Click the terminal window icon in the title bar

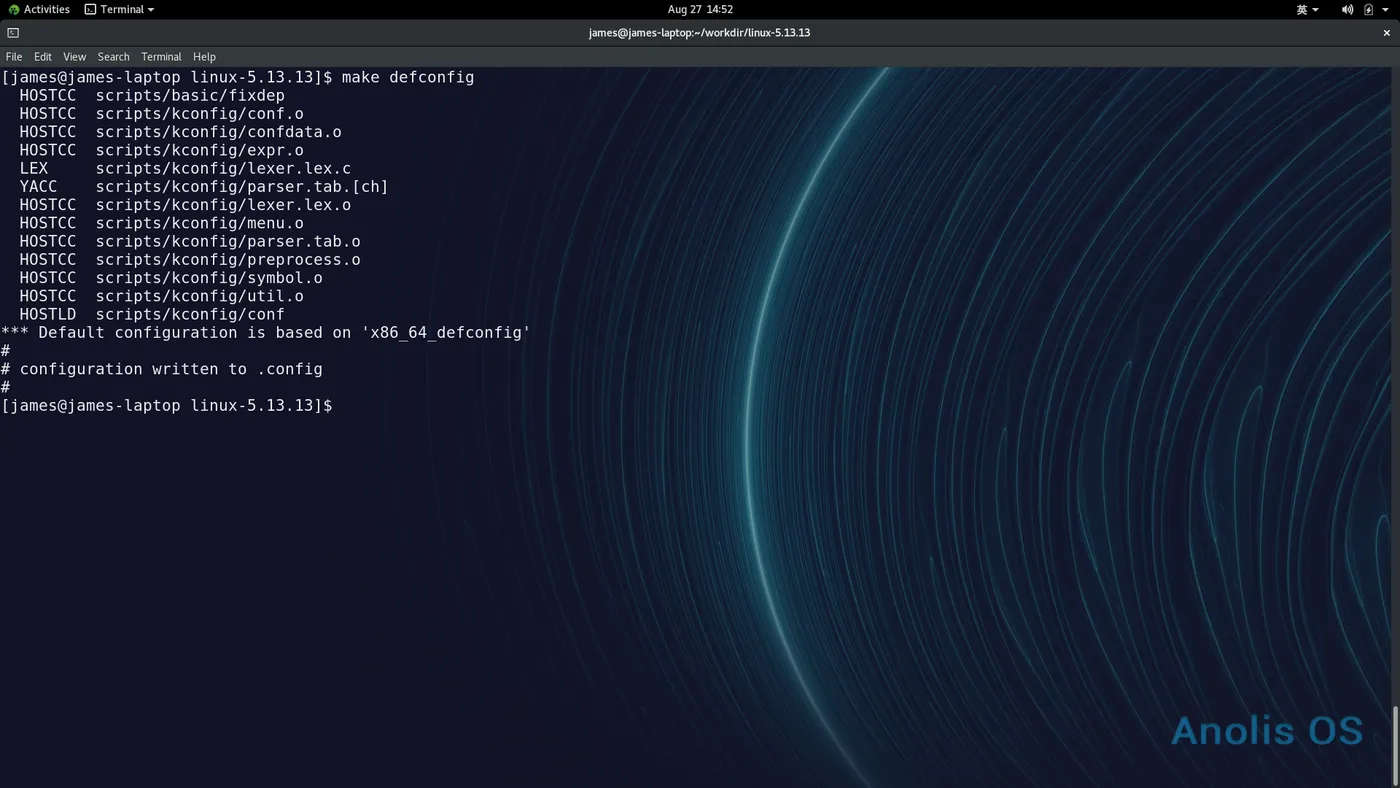13,33
